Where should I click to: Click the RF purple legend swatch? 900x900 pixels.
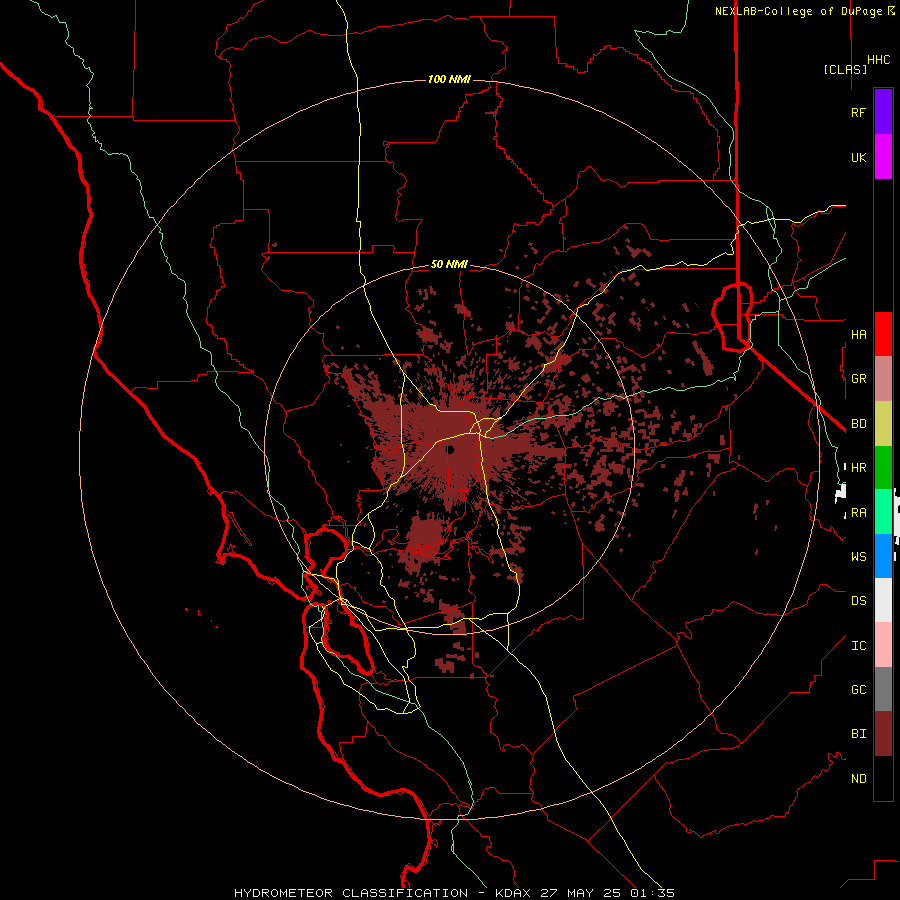point(883,112)
